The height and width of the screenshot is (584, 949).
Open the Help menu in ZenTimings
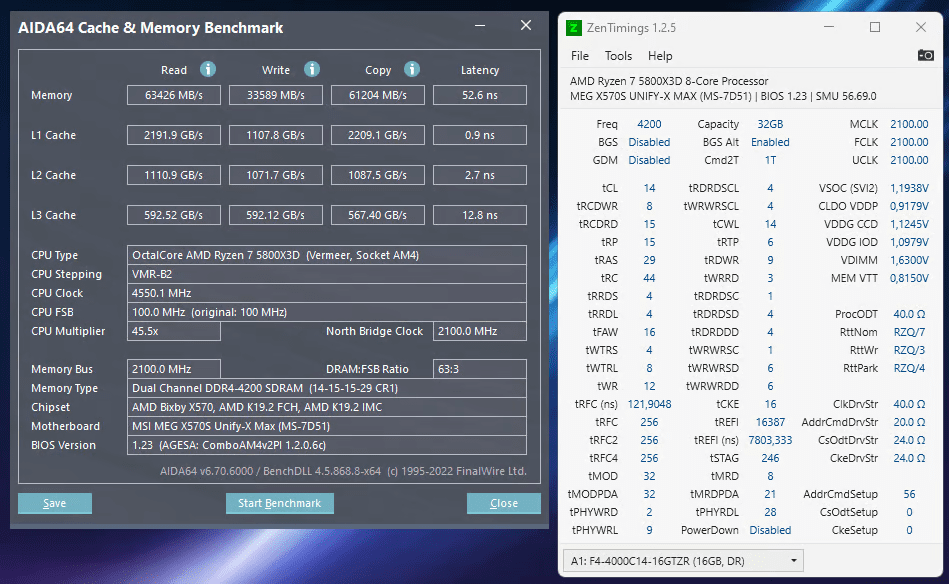[x=660, y=56]
